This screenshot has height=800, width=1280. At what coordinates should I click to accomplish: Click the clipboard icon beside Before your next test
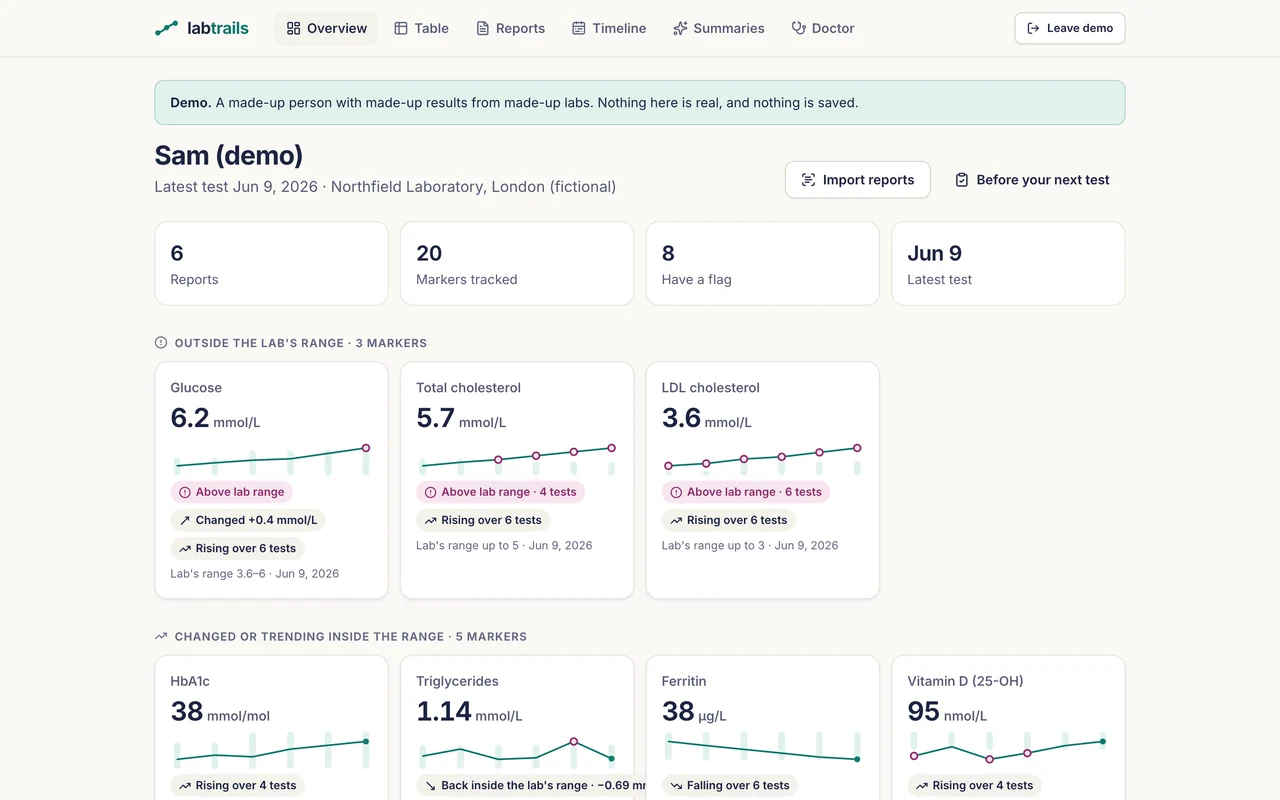[962, 180]
